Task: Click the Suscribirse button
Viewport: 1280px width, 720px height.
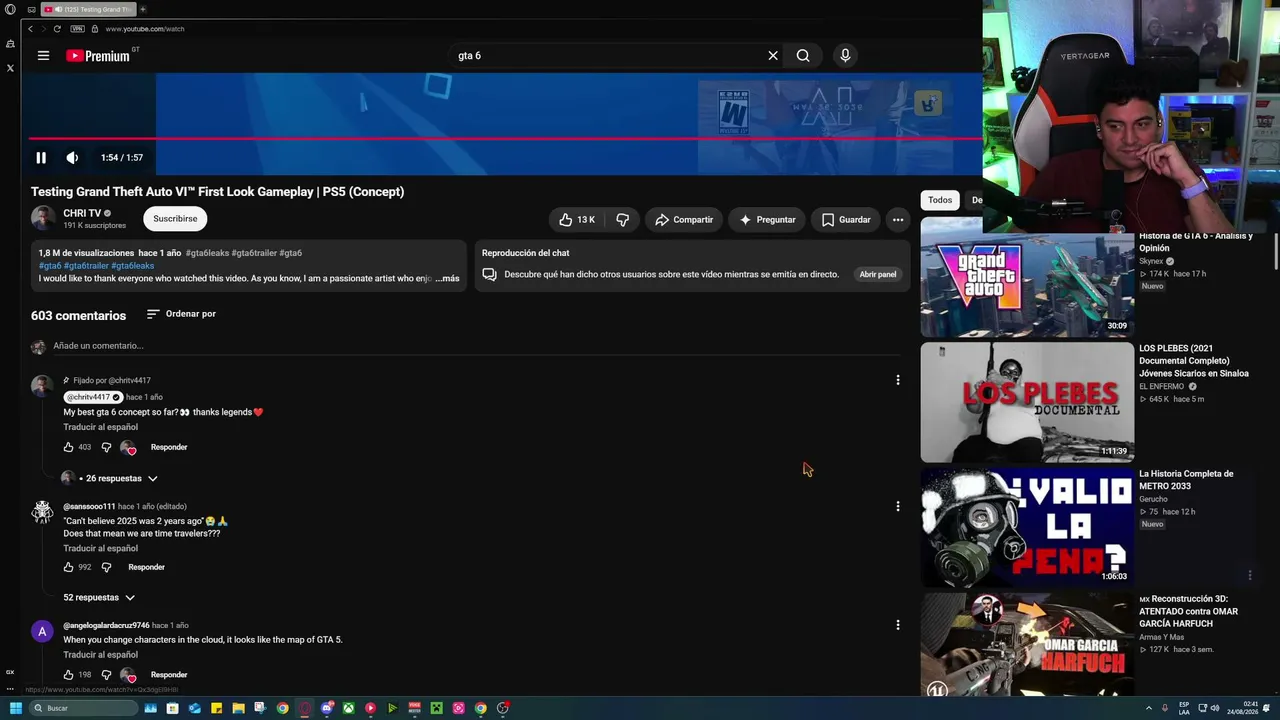Action: pyautogui.click(x=175, y=219)
